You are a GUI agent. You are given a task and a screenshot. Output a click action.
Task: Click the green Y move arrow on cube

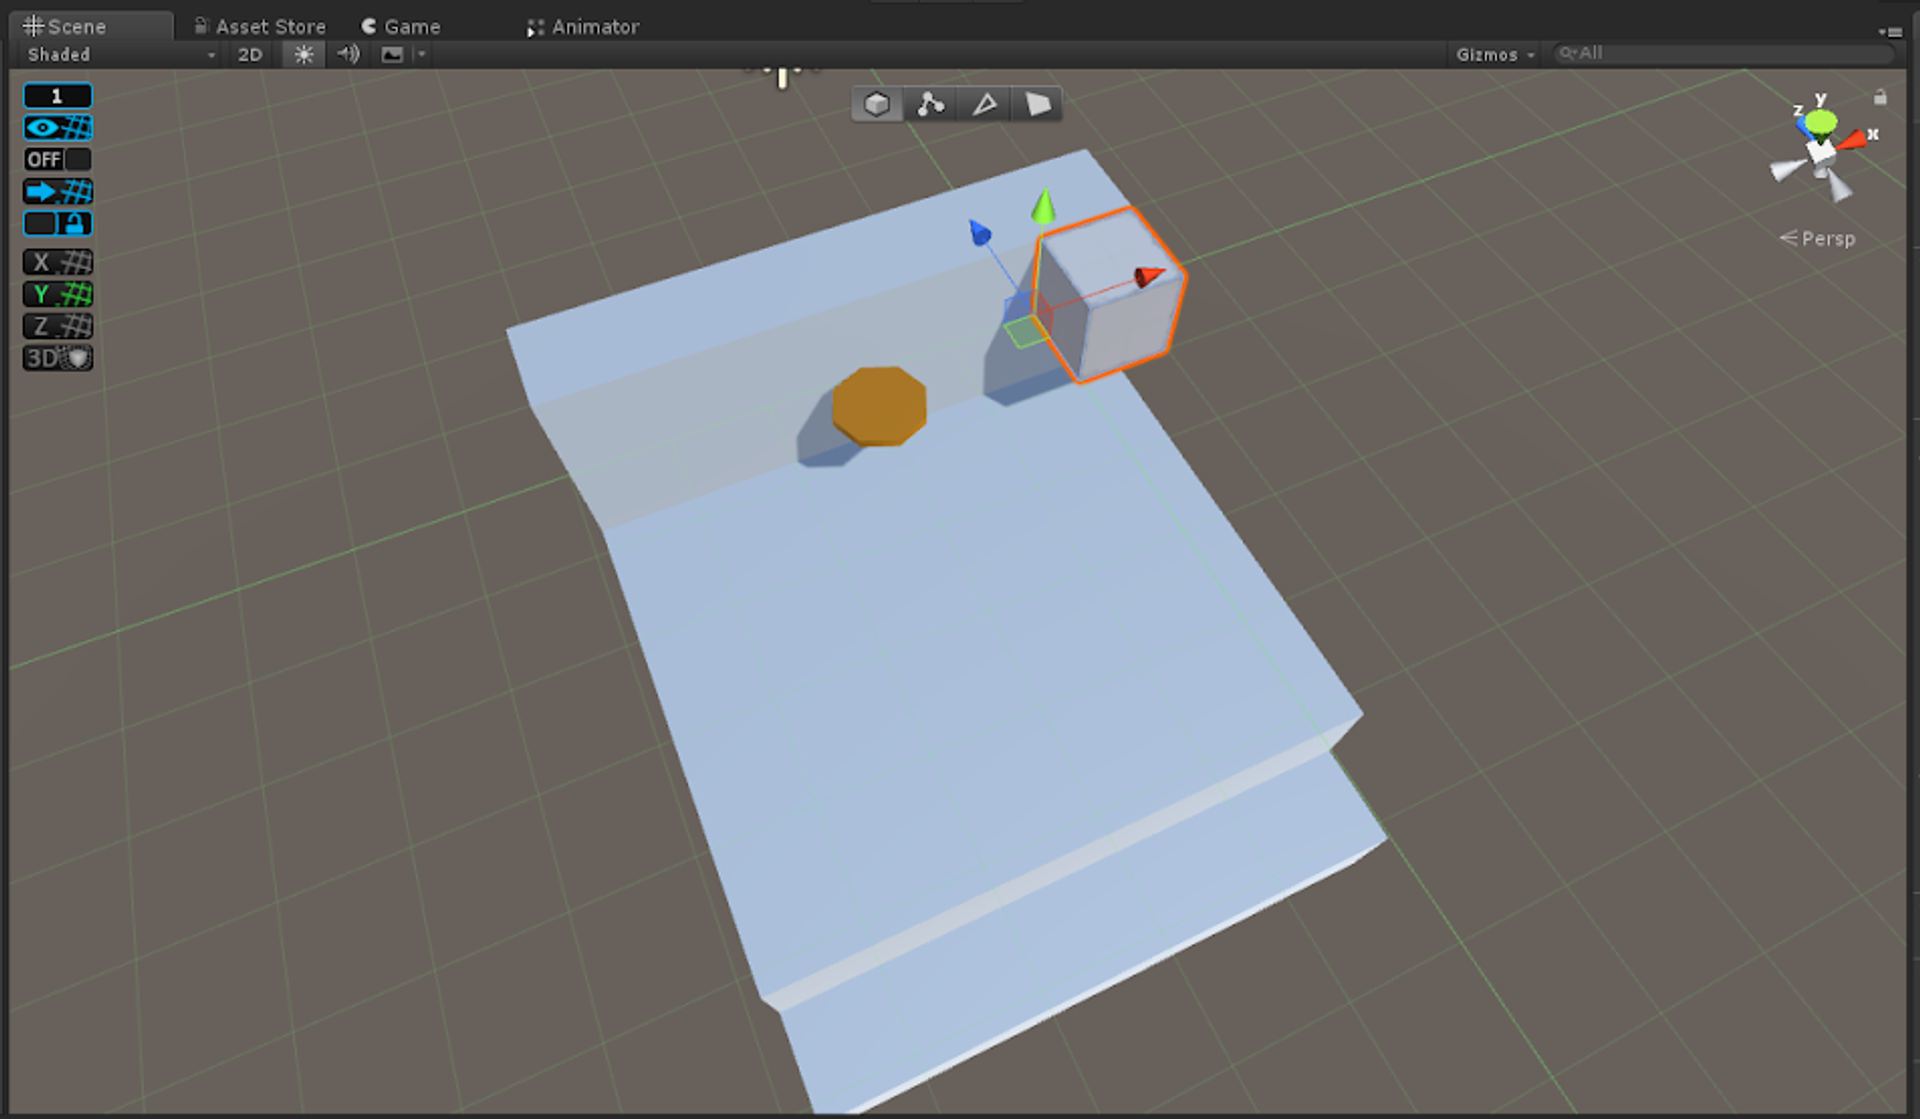pos(1043,206)
